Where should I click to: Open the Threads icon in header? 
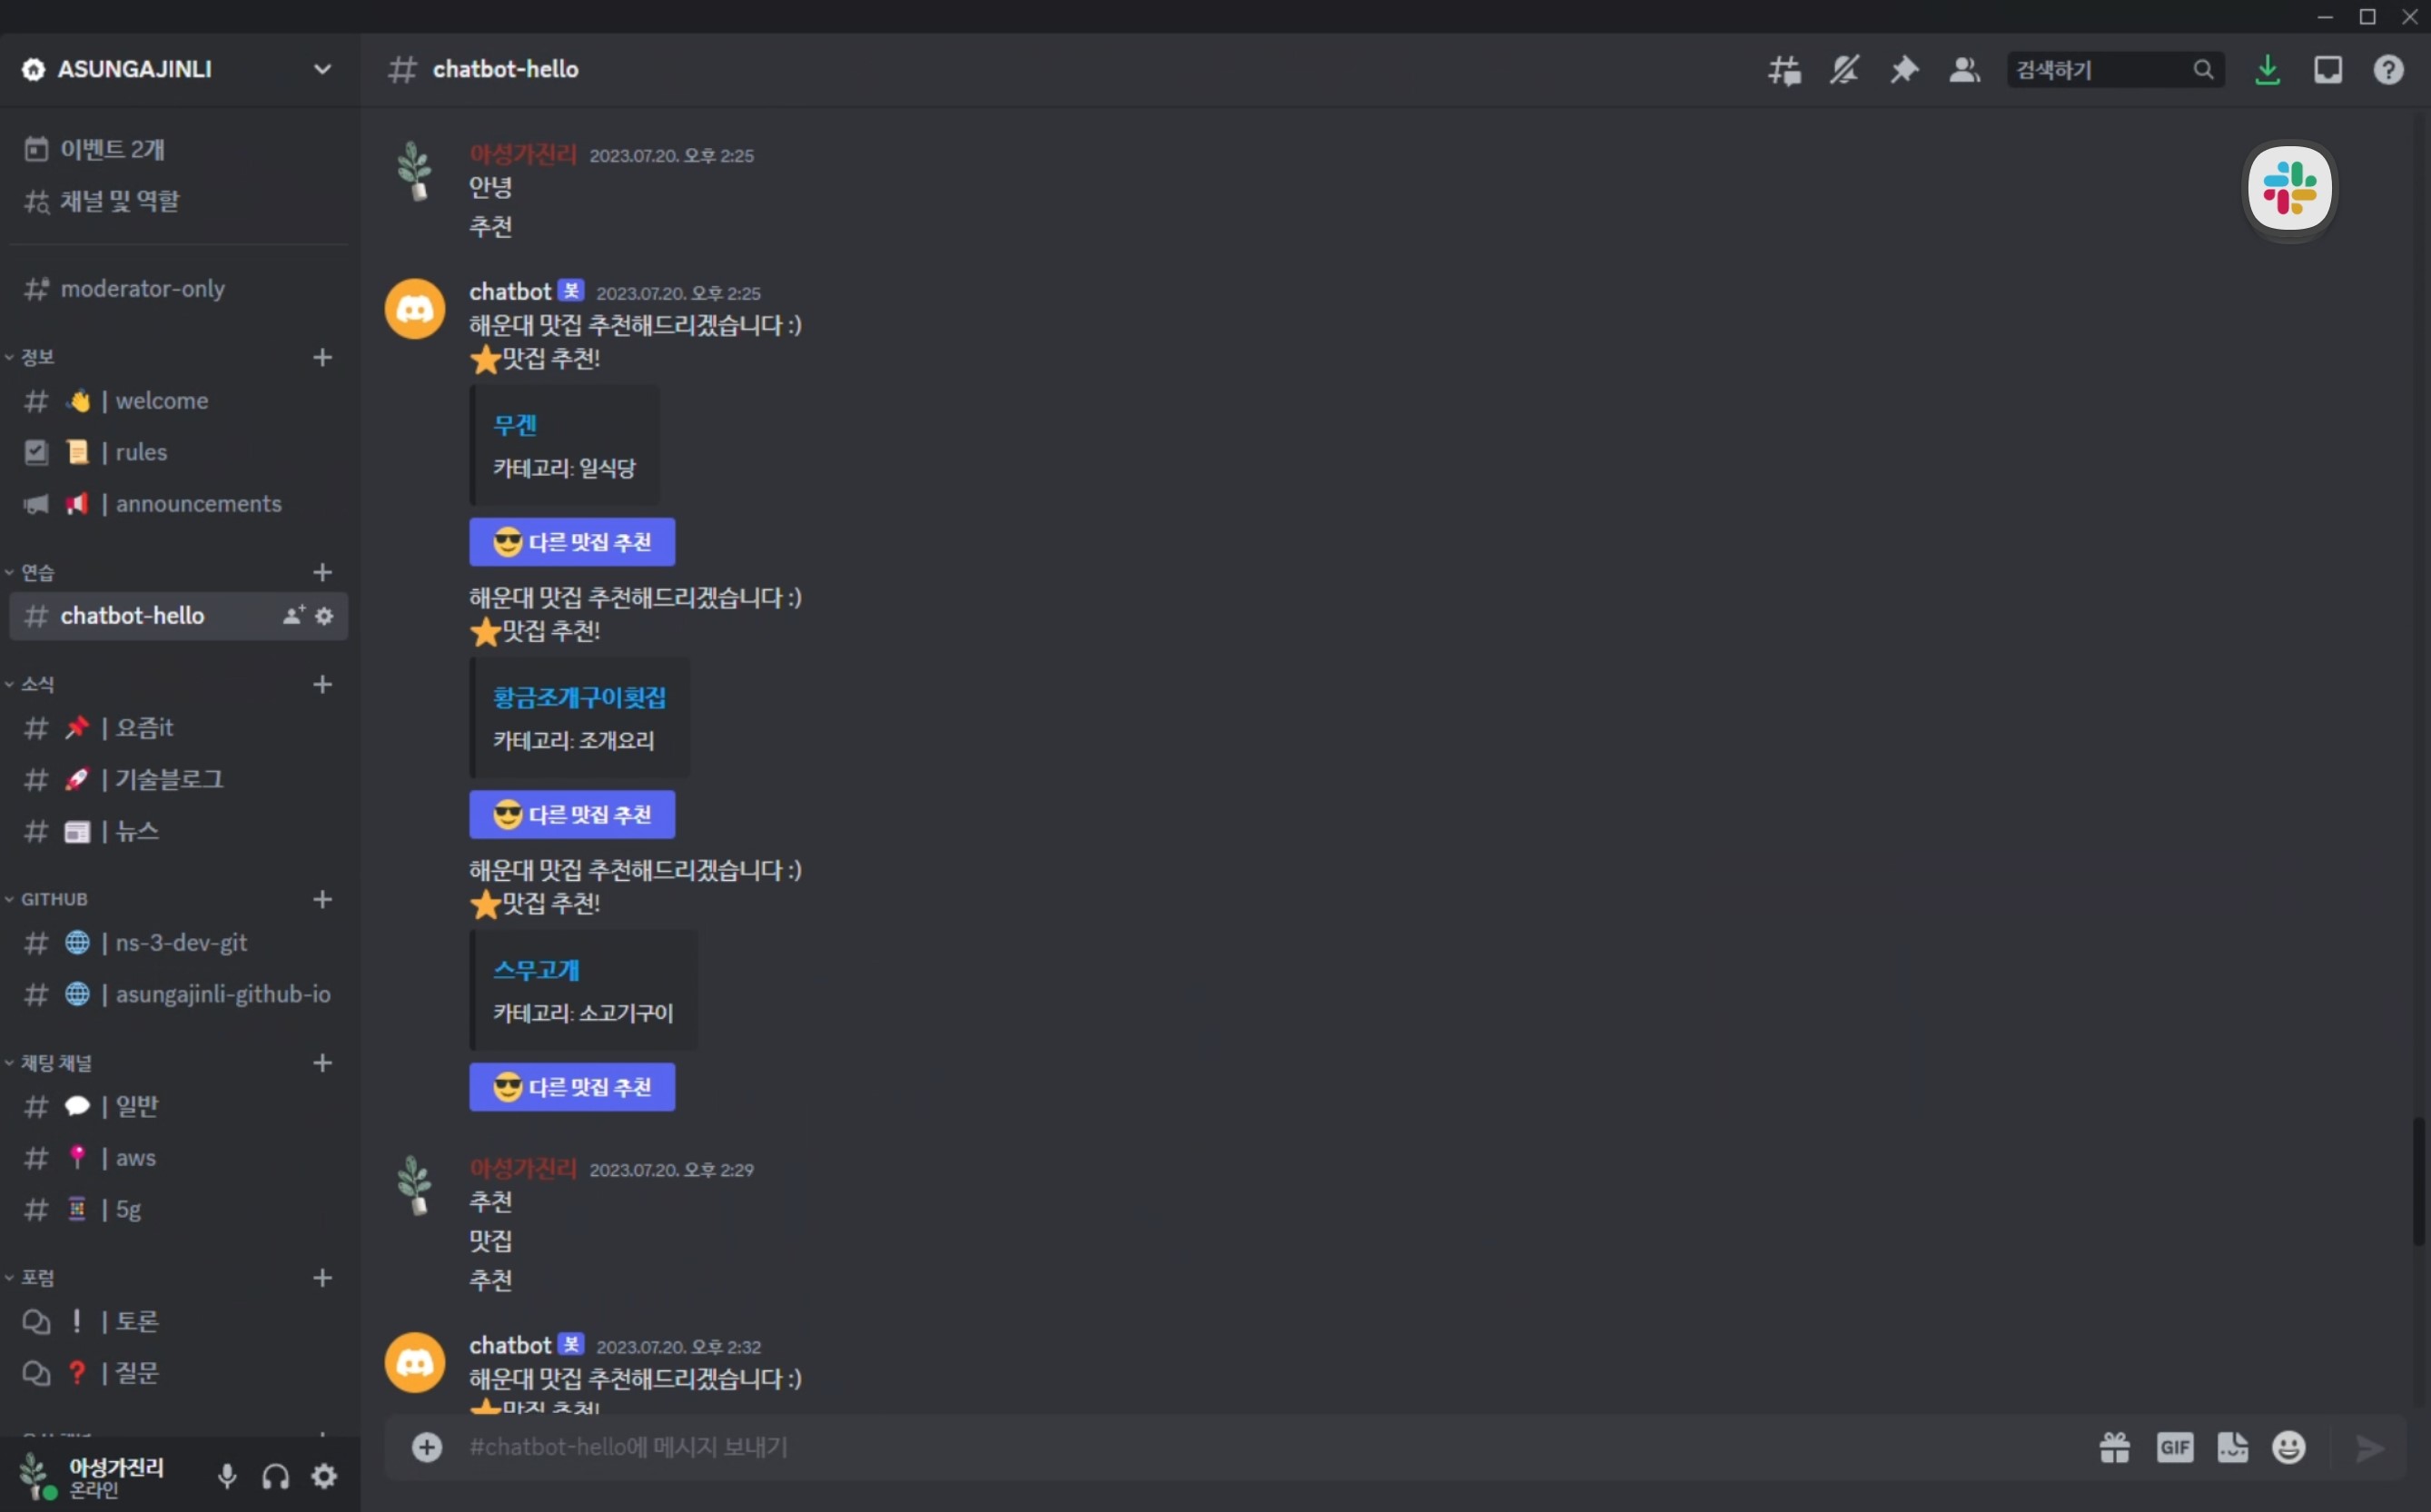[x=1784, y=70]
